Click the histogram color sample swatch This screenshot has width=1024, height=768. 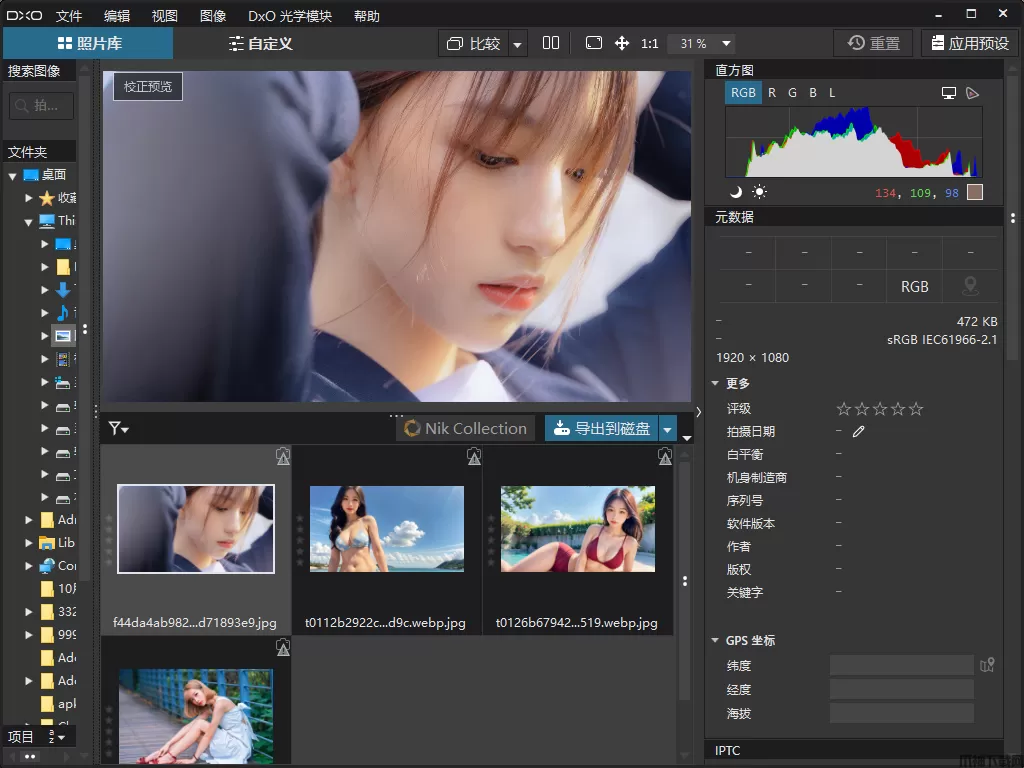click(x=975, y=192)
